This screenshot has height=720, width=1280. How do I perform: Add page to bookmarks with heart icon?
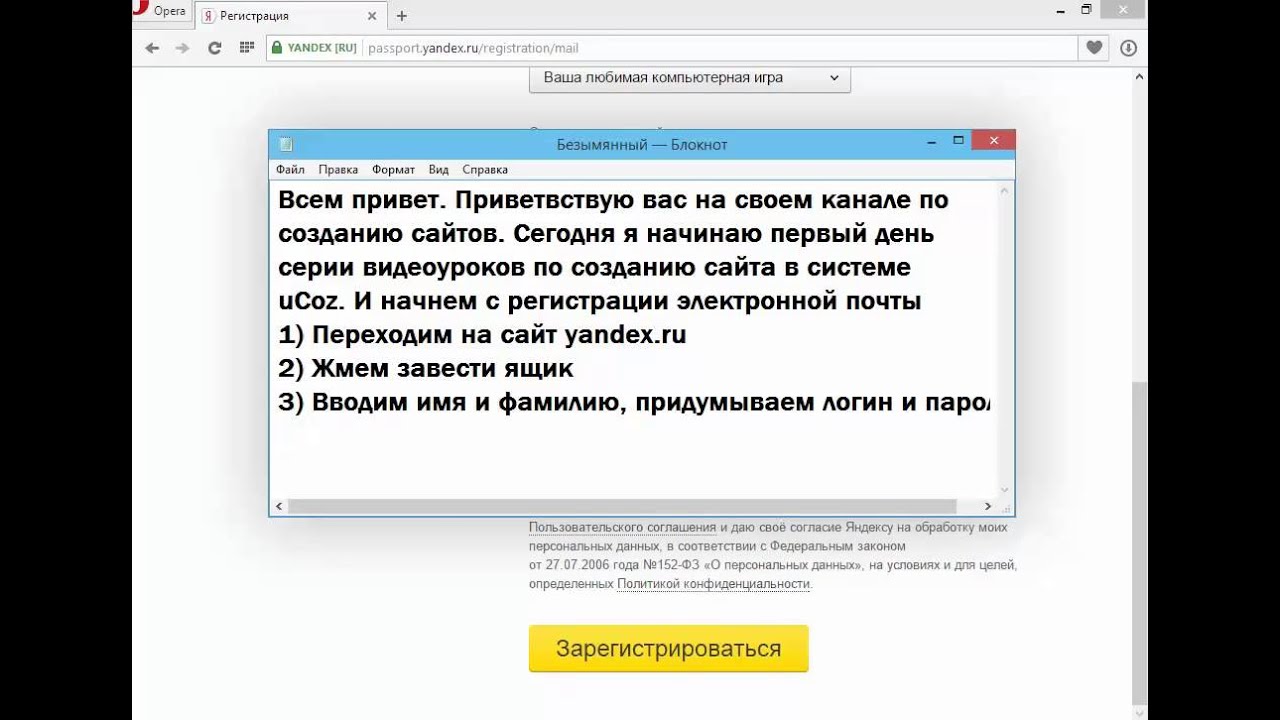(1094, 48)
